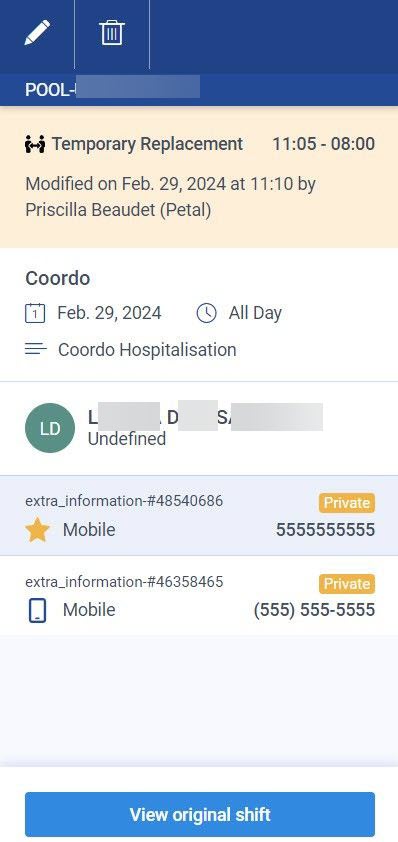Click the Temporary Replacement people icon
The image size is (398, 842).
[x=35, y=144]
